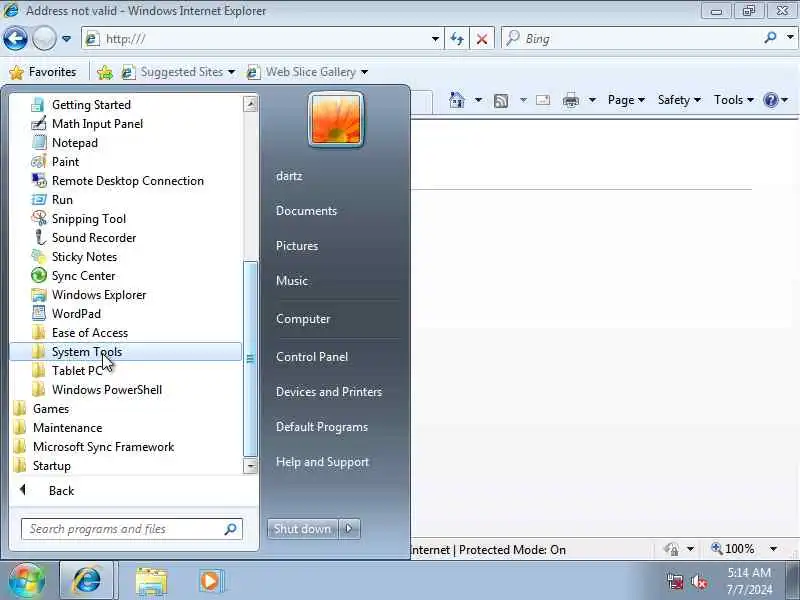Viewport: 800px width, 600px height.
Task: Open Documents from Start menu
Action: 306,211
